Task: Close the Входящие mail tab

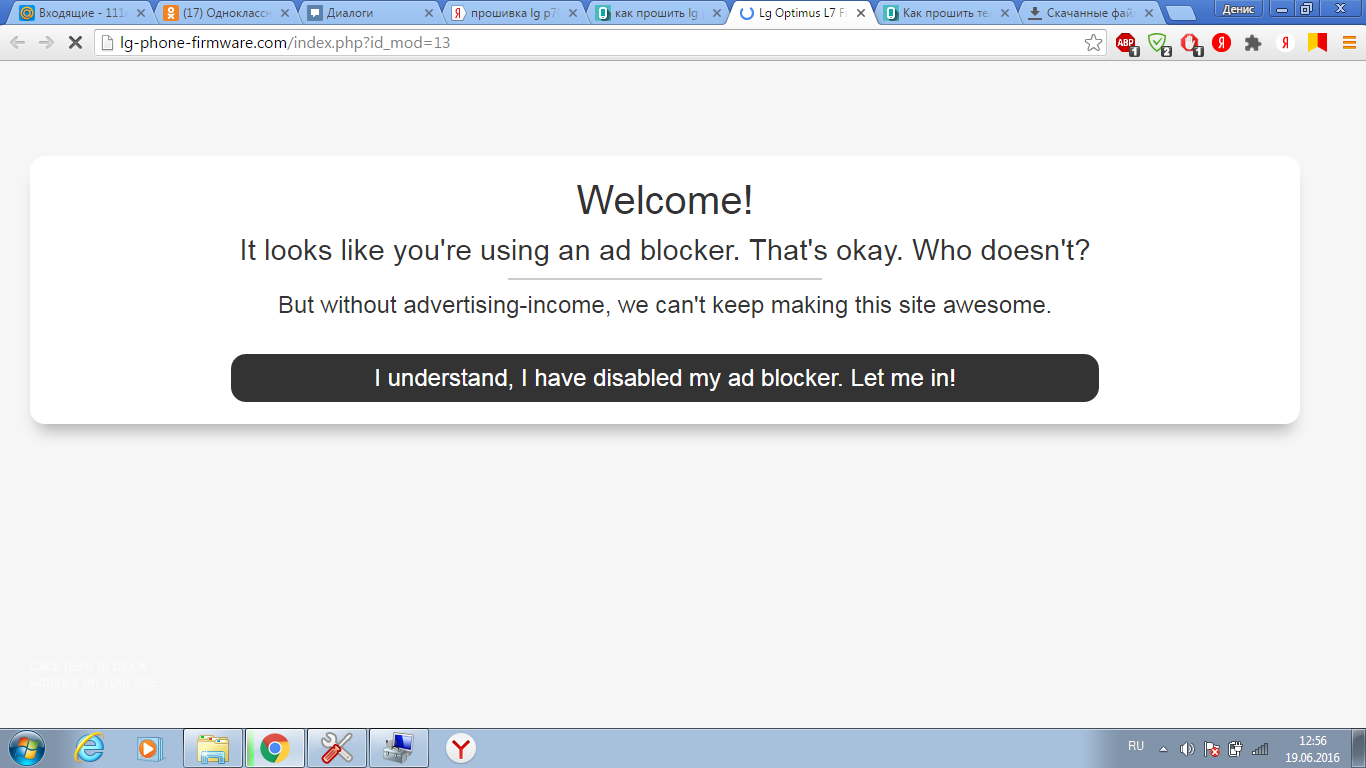Action: (x=141, y=14)
